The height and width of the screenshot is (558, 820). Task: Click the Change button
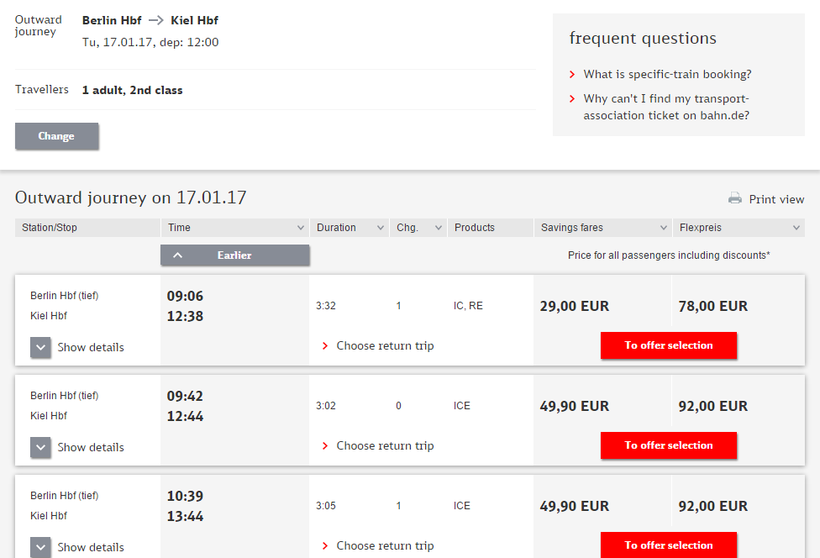point(56,136)
